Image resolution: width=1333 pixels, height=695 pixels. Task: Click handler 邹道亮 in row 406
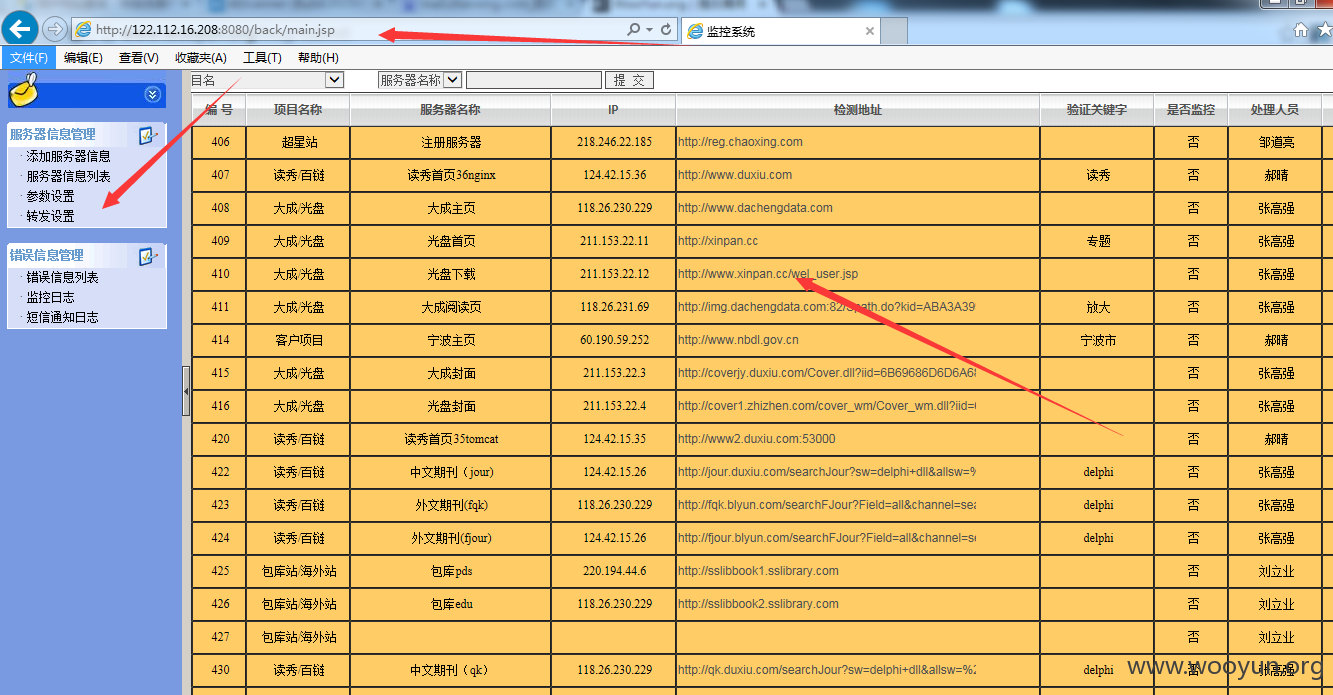(x=1276, y=142)
